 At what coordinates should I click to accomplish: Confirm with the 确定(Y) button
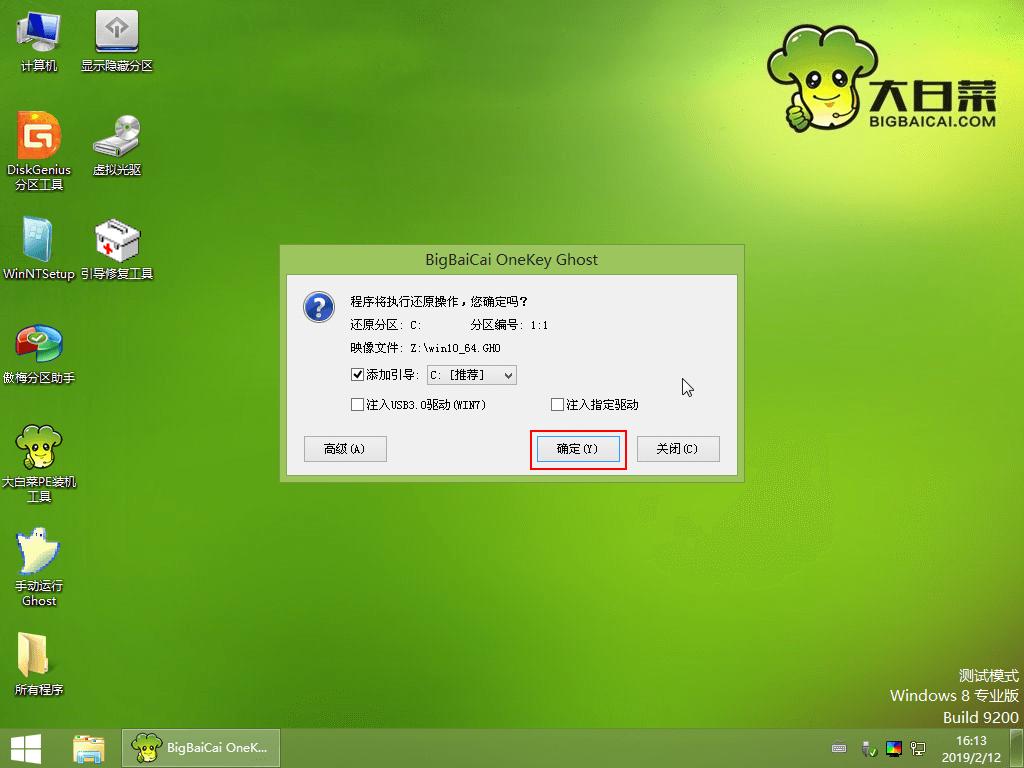tap(578, 449)
